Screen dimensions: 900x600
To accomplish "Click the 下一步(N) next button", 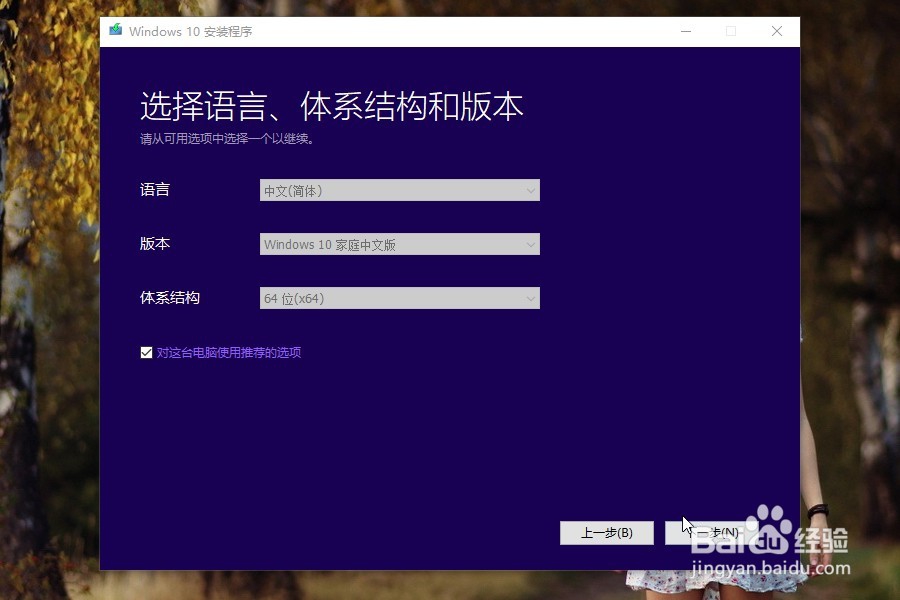I will pos(712,533).
